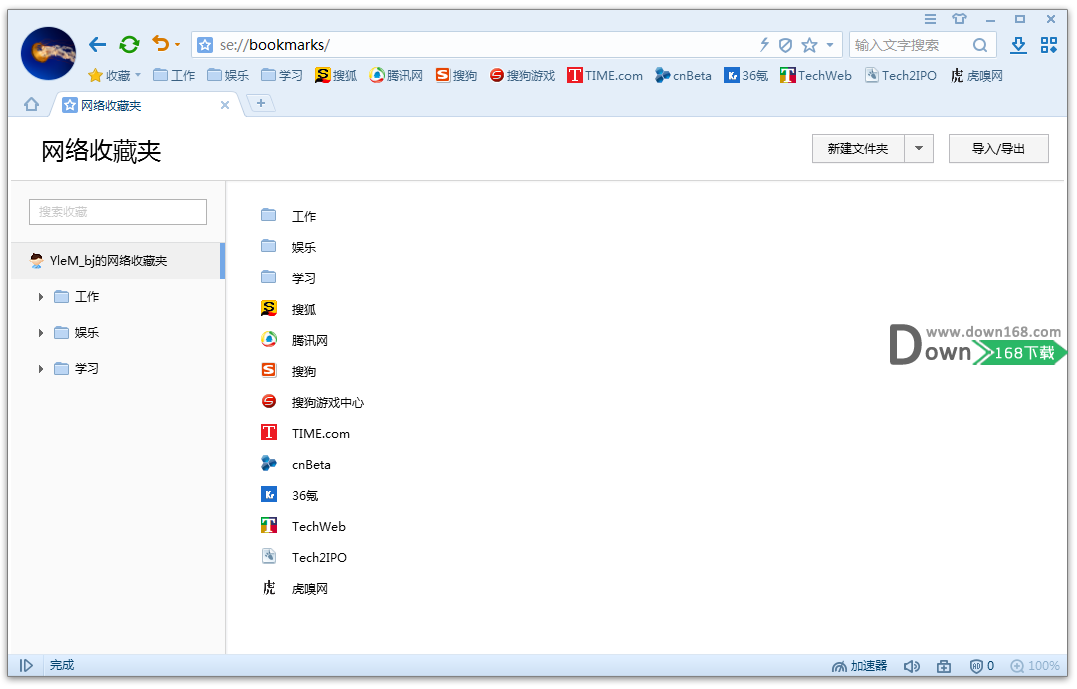Open the apps grid extension icon

tap(1049, 45)
